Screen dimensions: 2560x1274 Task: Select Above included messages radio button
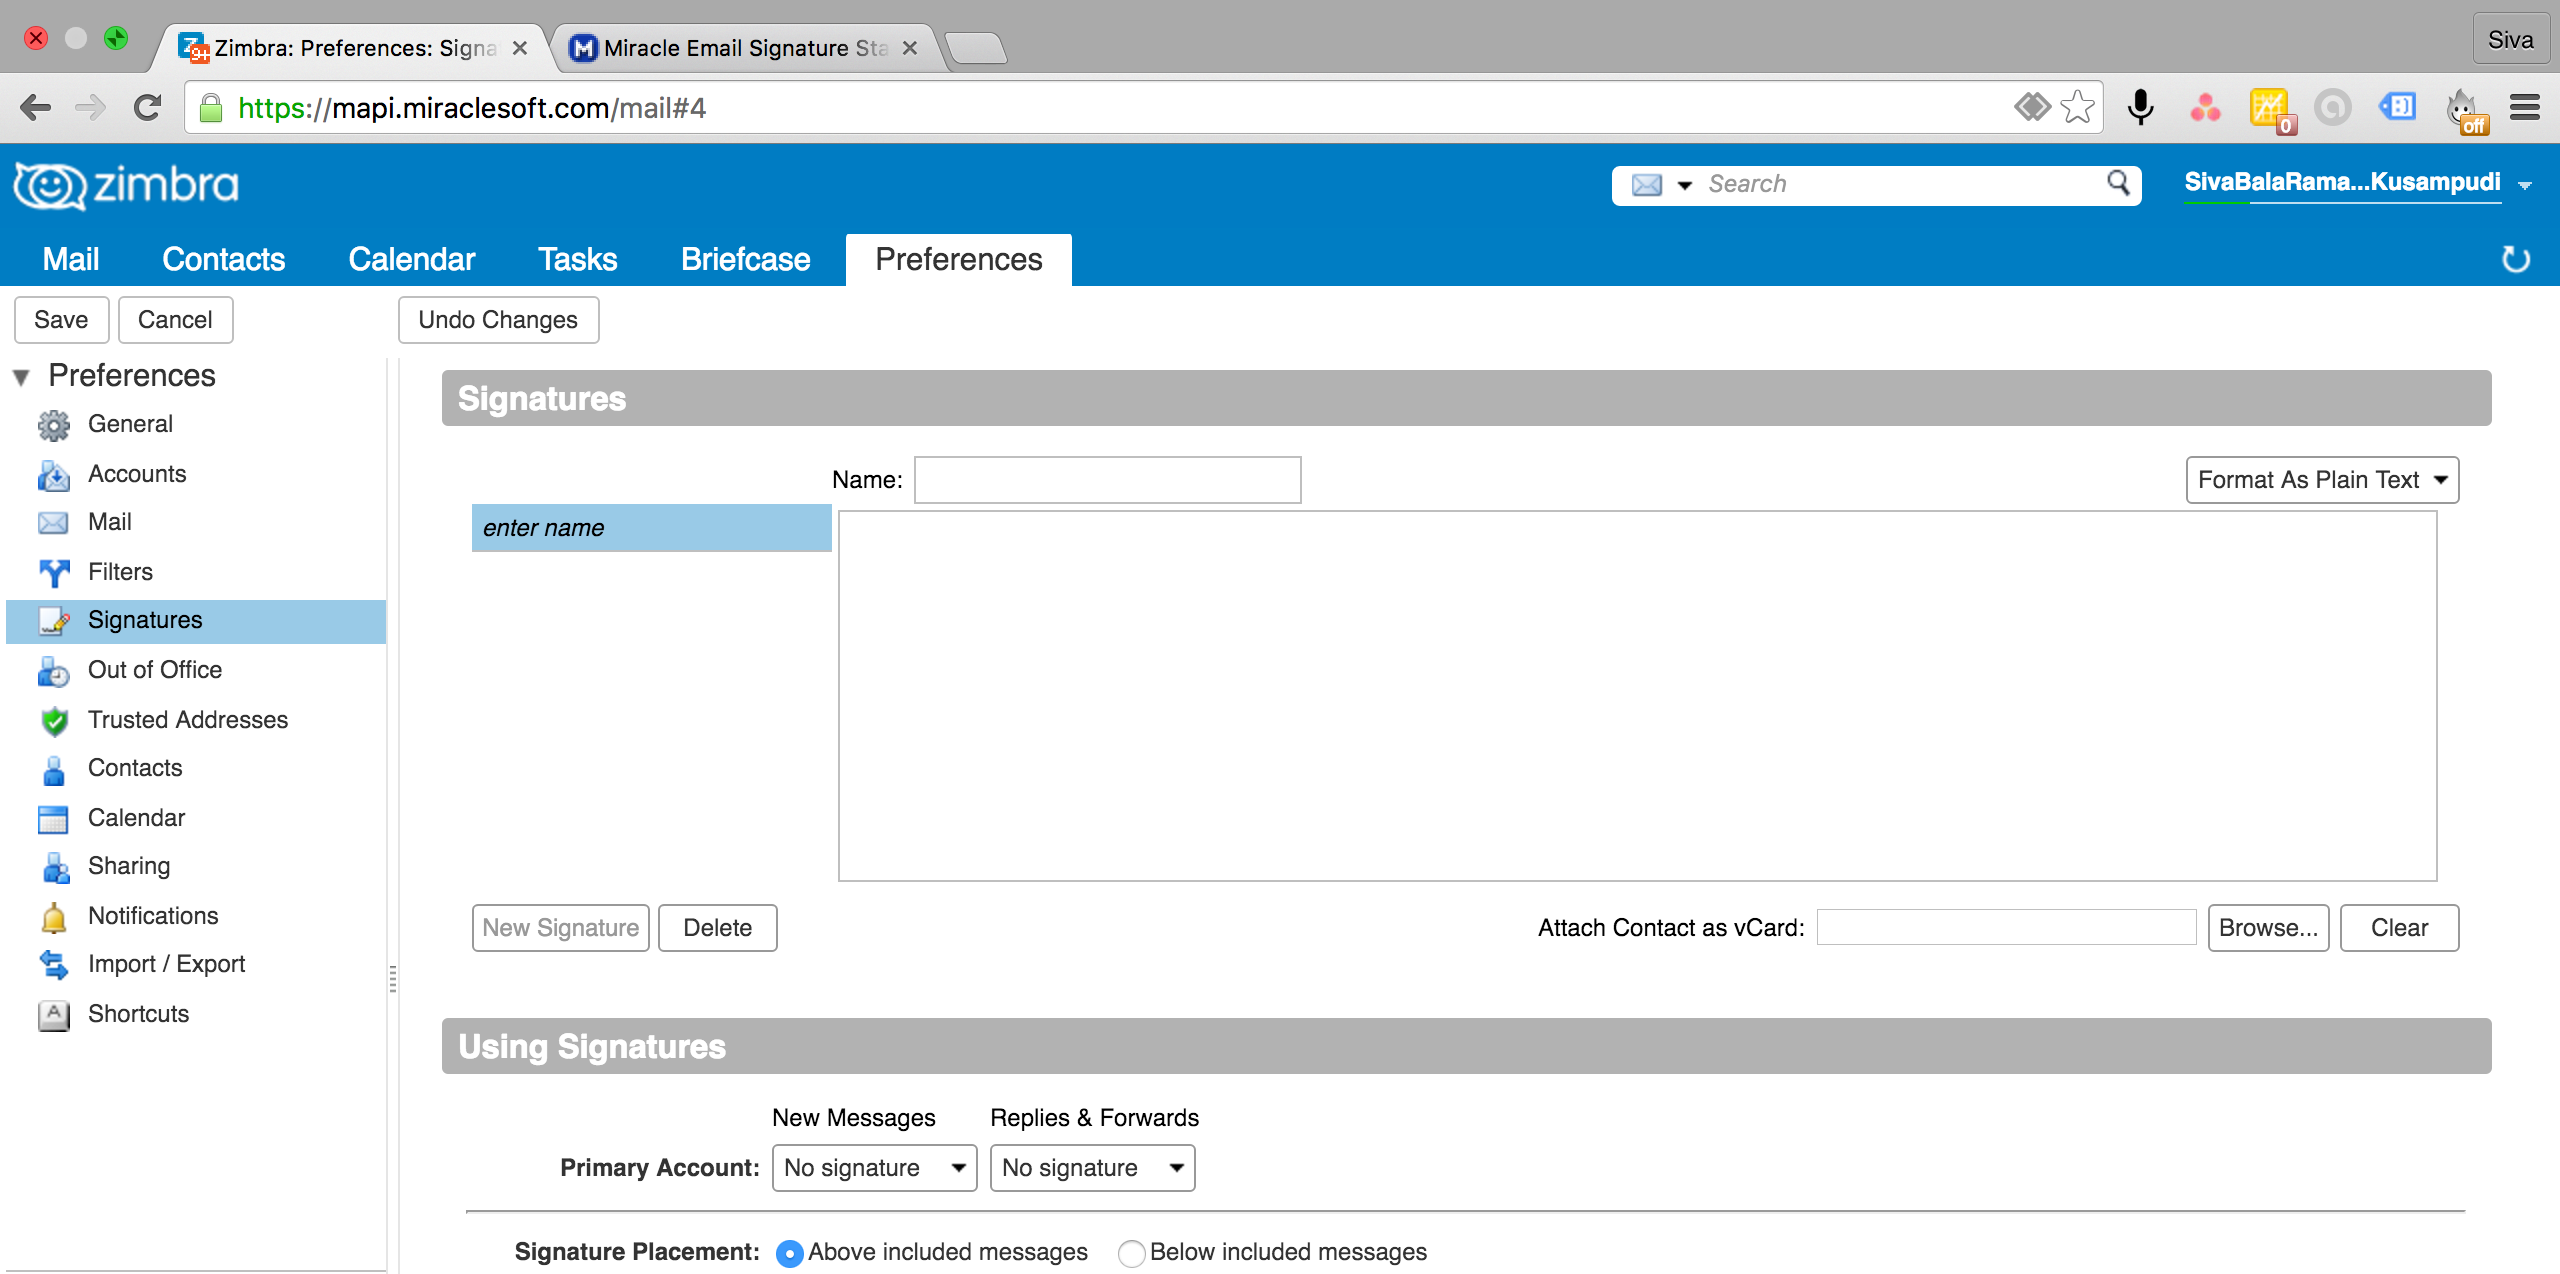point(789,1253)
